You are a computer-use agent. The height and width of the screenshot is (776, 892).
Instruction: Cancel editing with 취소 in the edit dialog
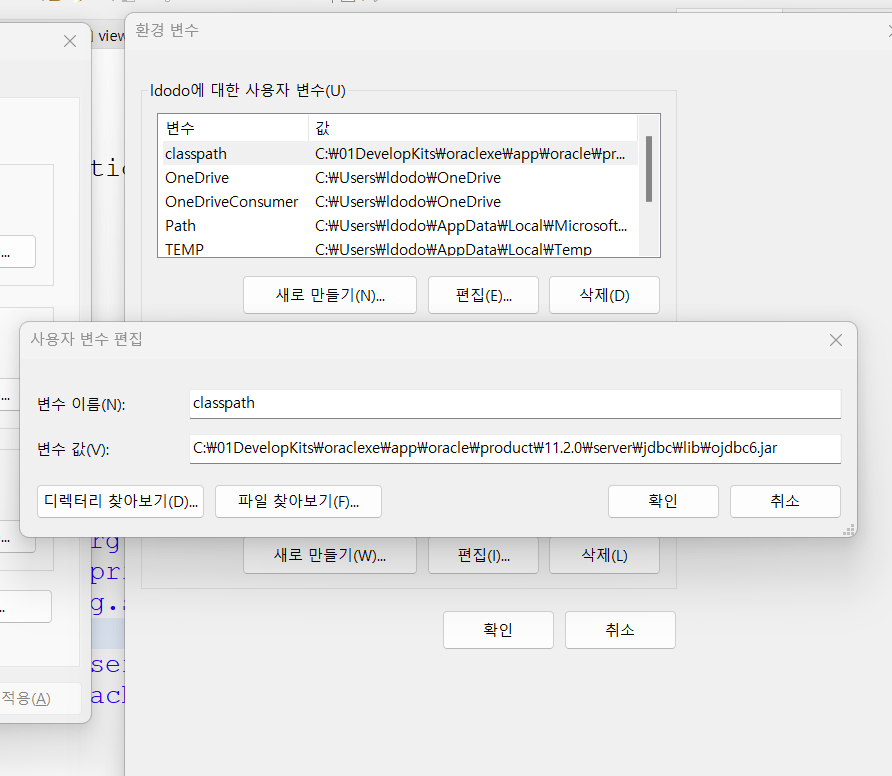pos(785,501)
